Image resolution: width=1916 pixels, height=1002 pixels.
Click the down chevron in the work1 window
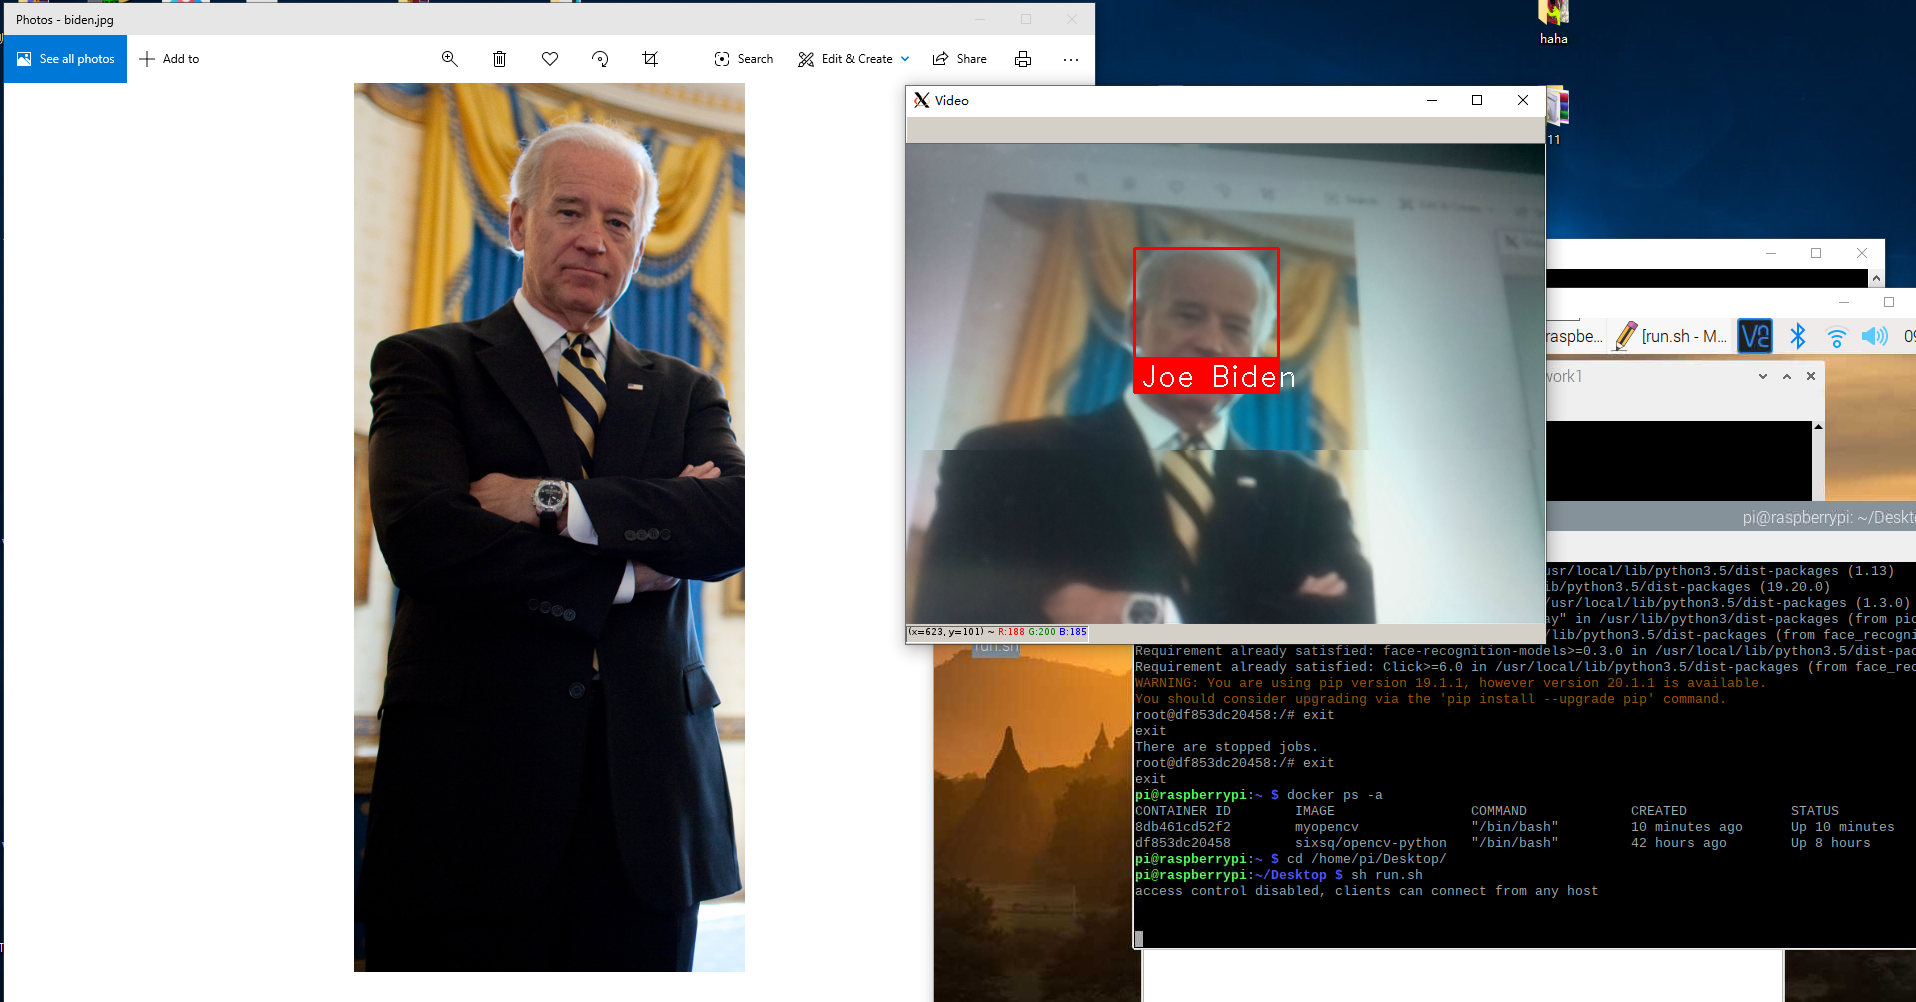(x=1763, y=376)
